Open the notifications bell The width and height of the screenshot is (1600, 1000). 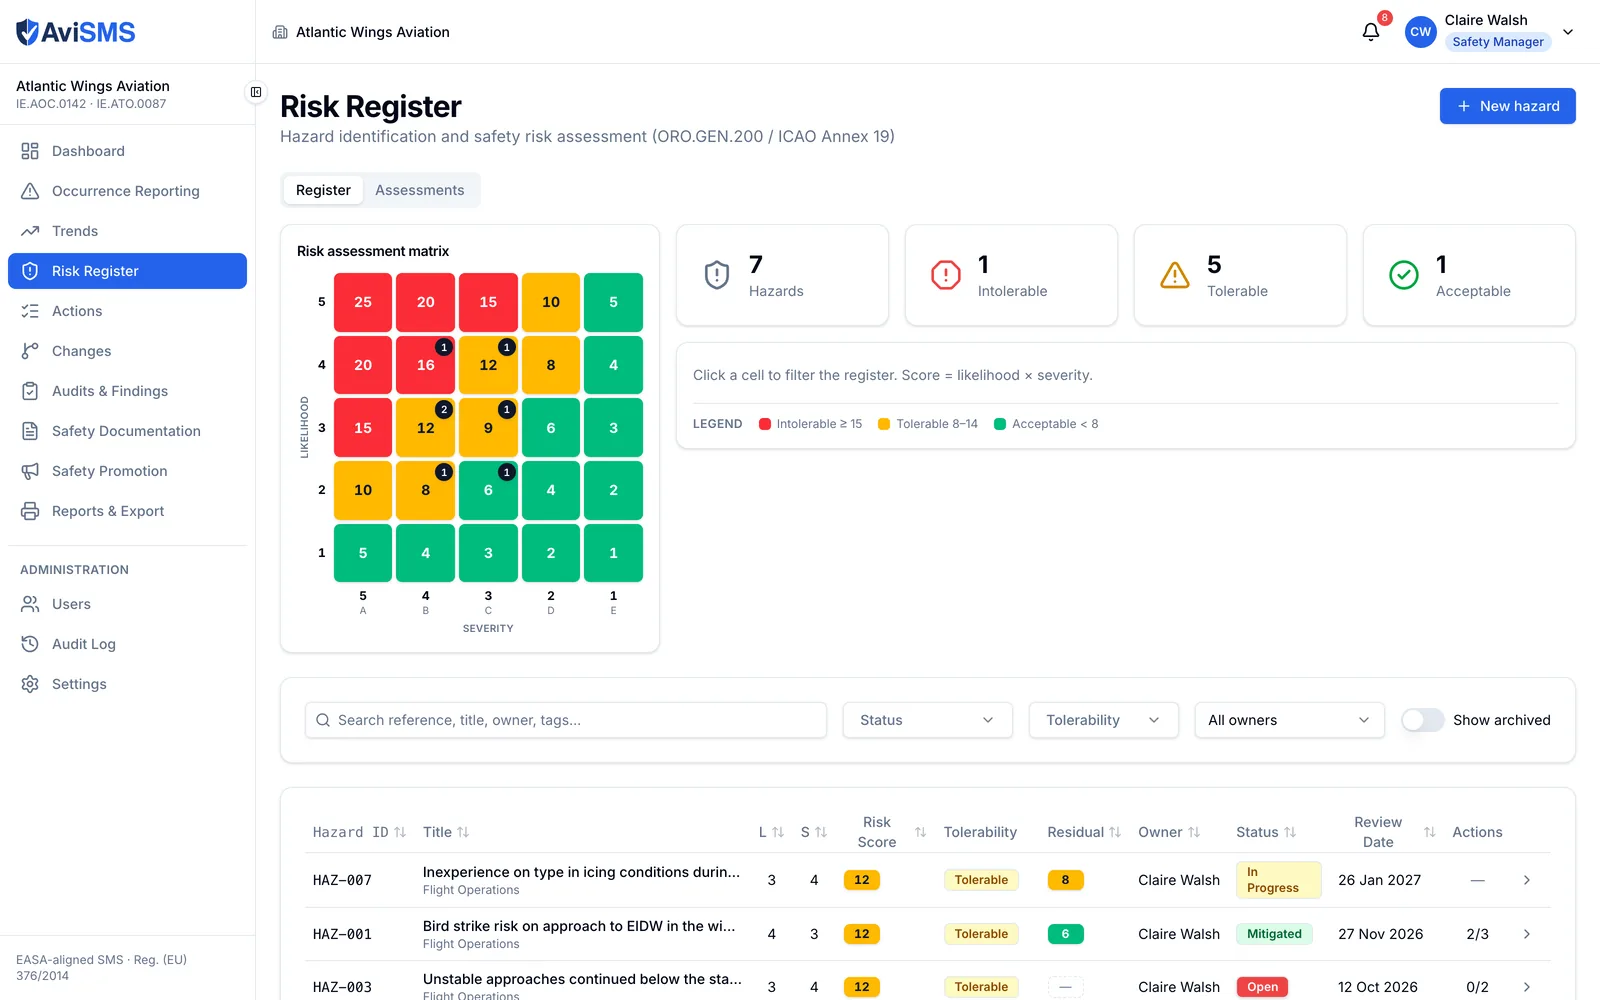(x=1371, y=32)
